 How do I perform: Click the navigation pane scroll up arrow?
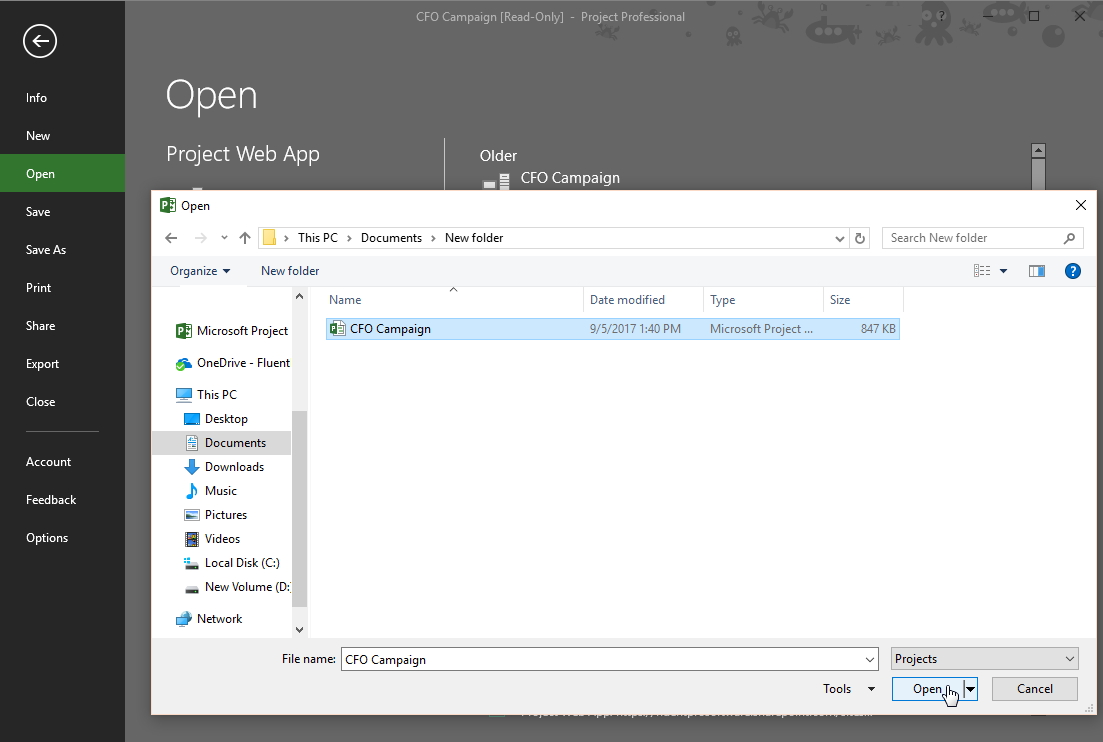(299, 296)
